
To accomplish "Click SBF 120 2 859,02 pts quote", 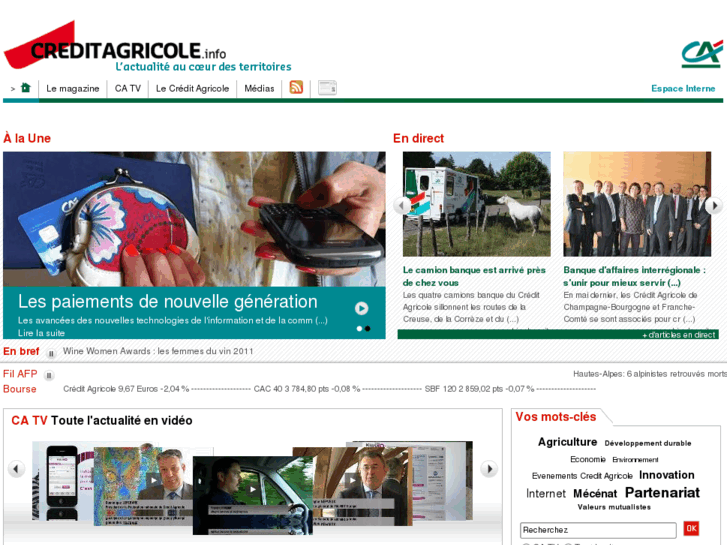I will click(479, 389).
